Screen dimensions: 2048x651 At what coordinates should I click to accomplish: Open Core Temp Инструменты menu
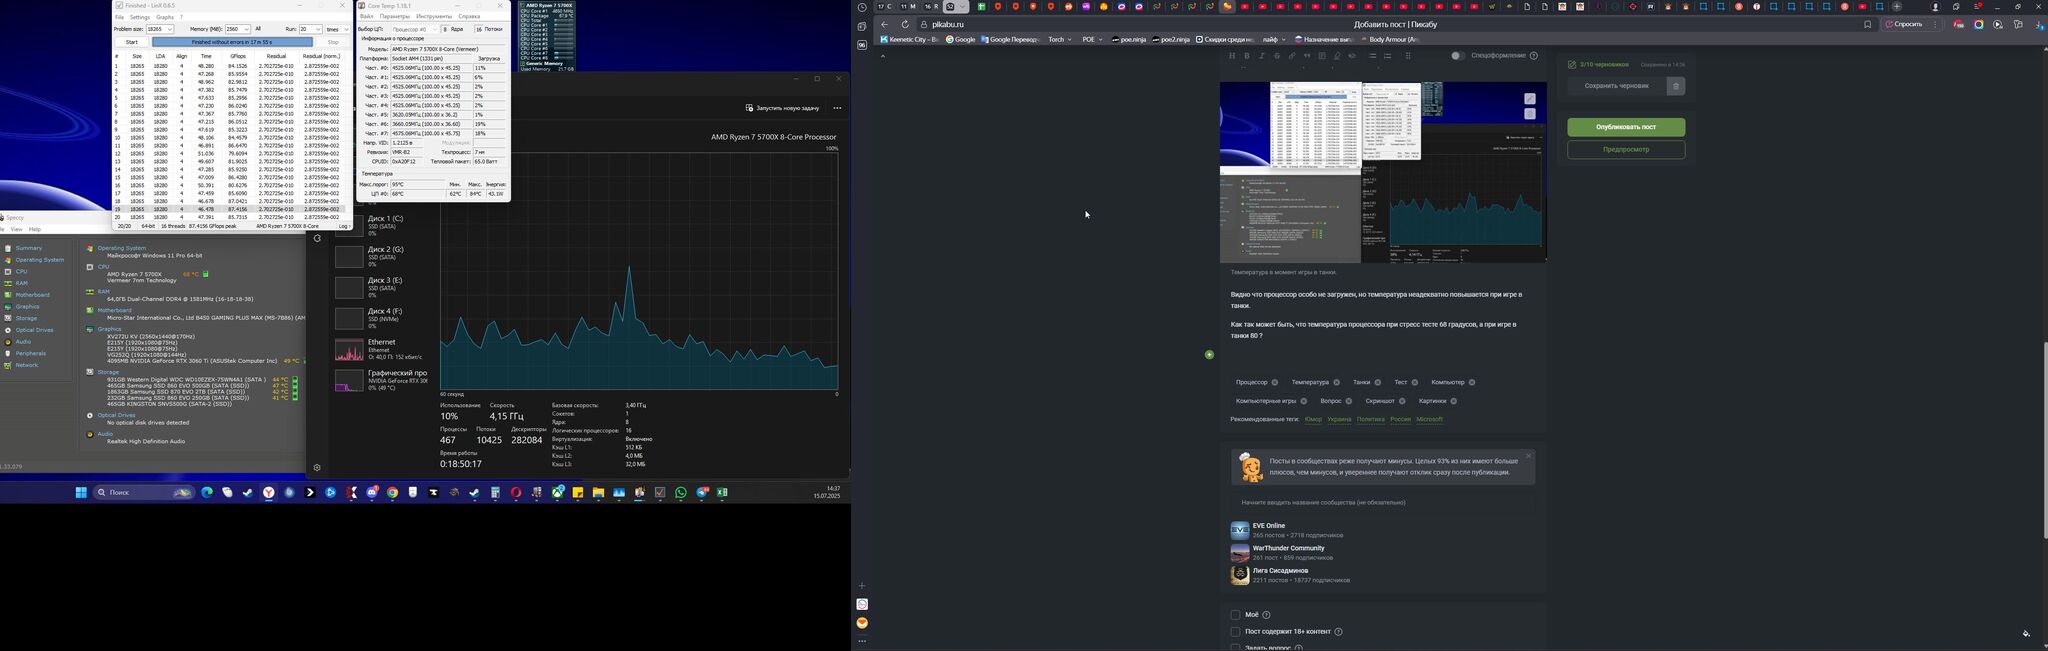434,16
